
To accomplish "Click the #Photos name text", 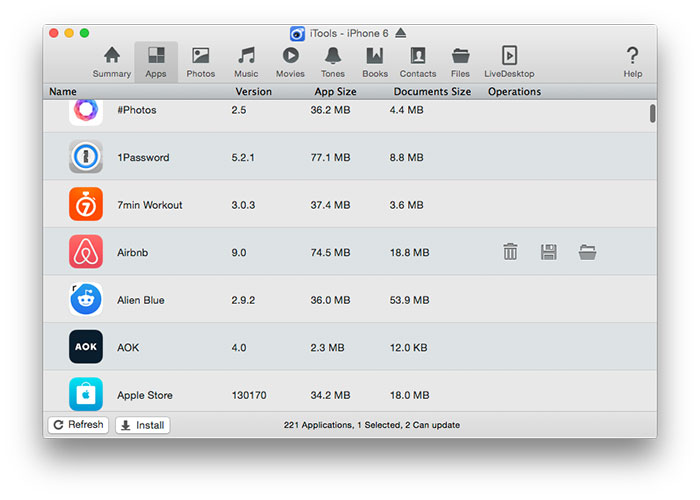I will (137, 110).
